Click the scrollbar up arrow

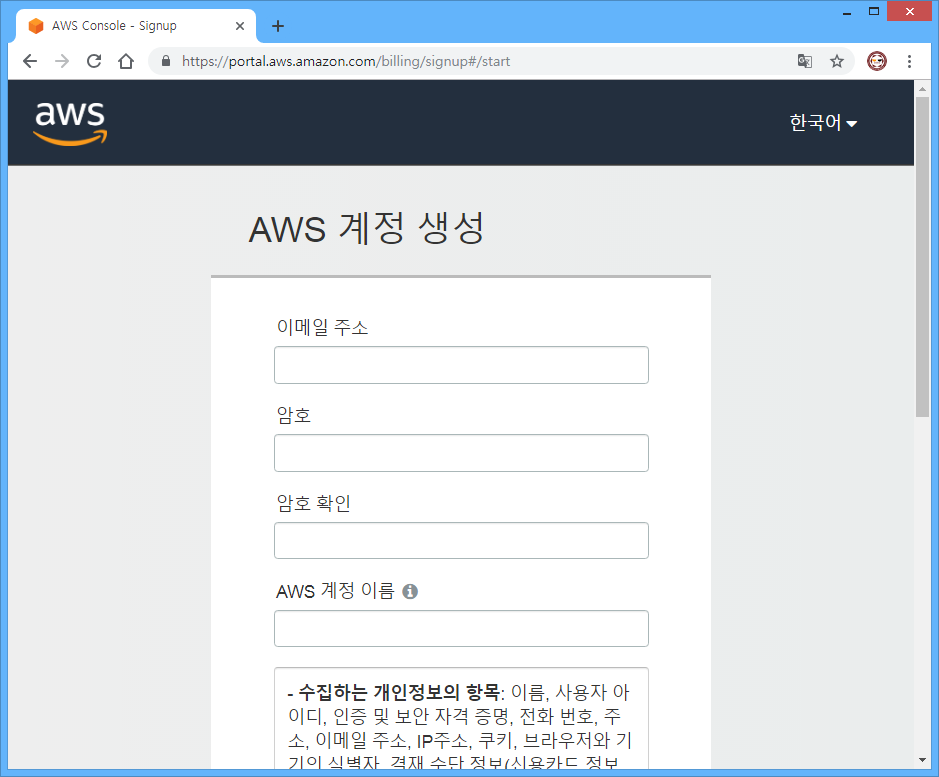click(x=922, y=89)
